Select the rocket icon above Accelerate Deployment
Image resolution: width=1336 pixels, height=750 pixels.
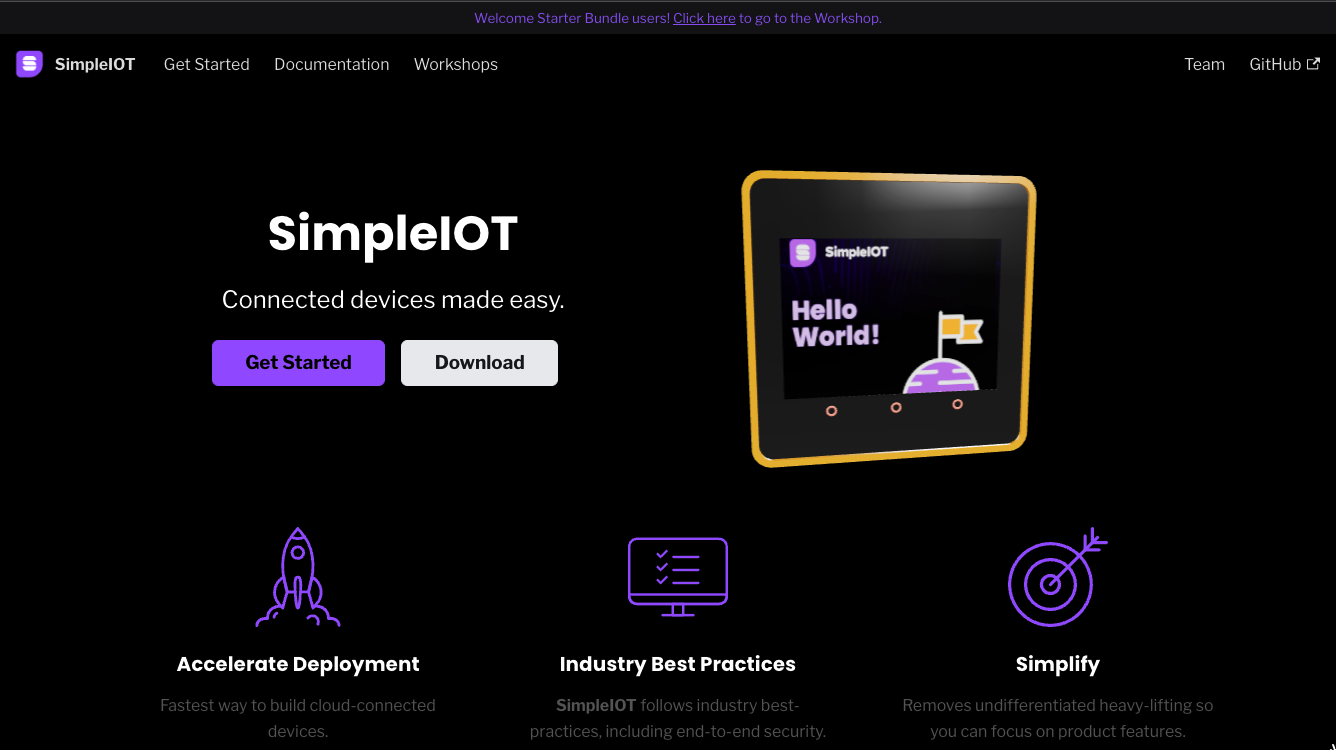(297, 577)
